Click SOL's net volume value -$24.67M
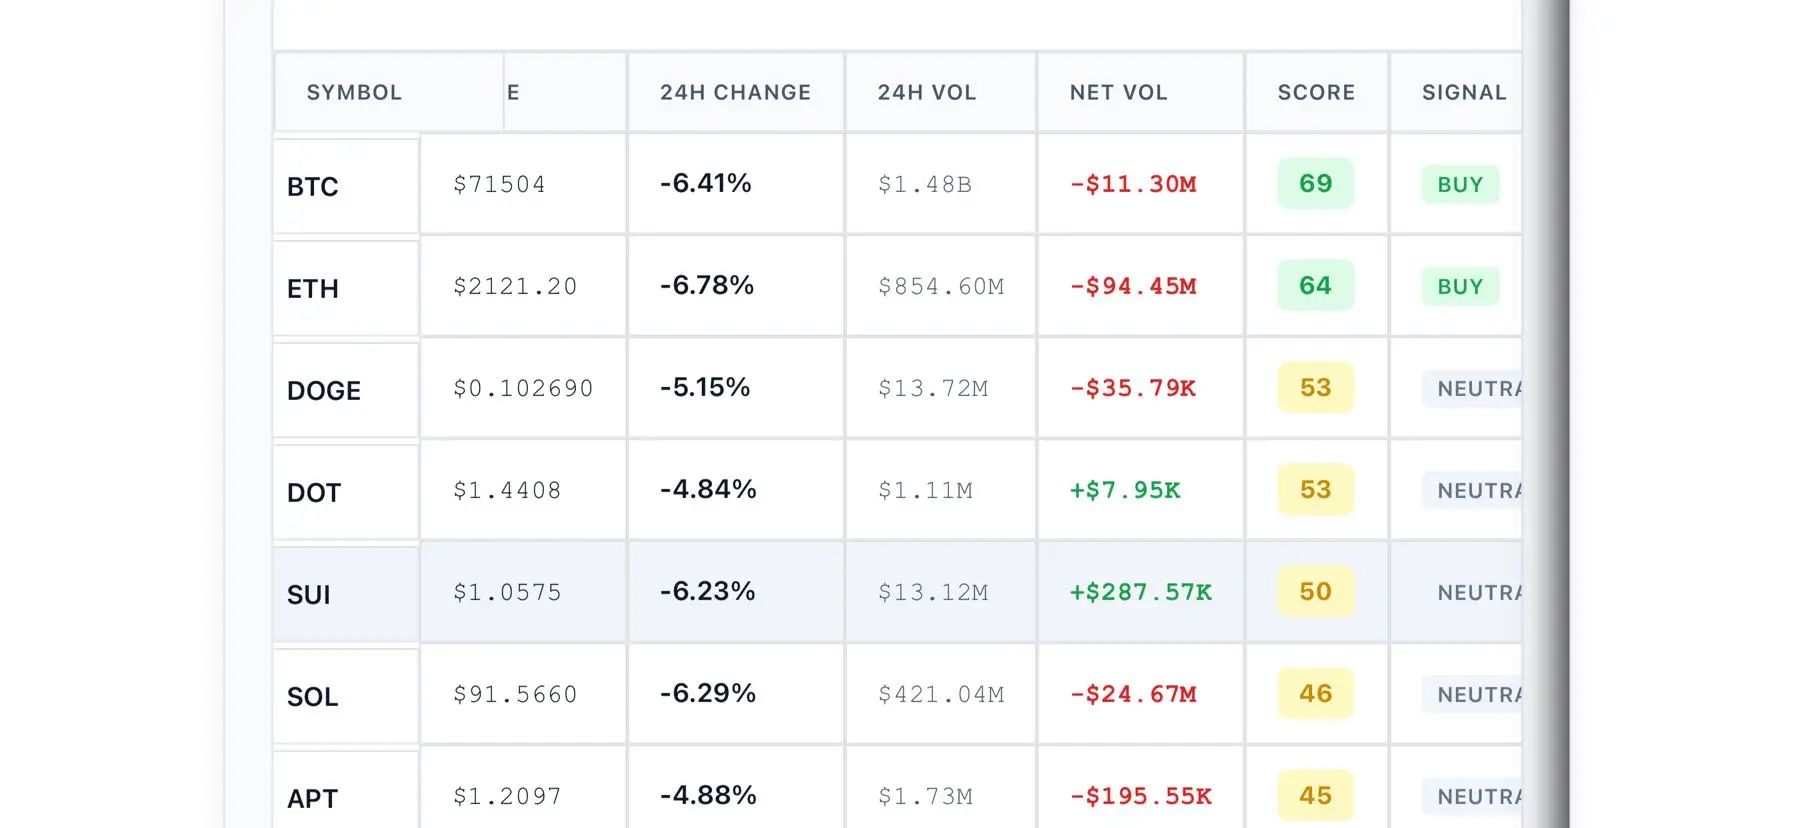The height and width of the screenshot is (828, 1795). [x=1133, y=694]
